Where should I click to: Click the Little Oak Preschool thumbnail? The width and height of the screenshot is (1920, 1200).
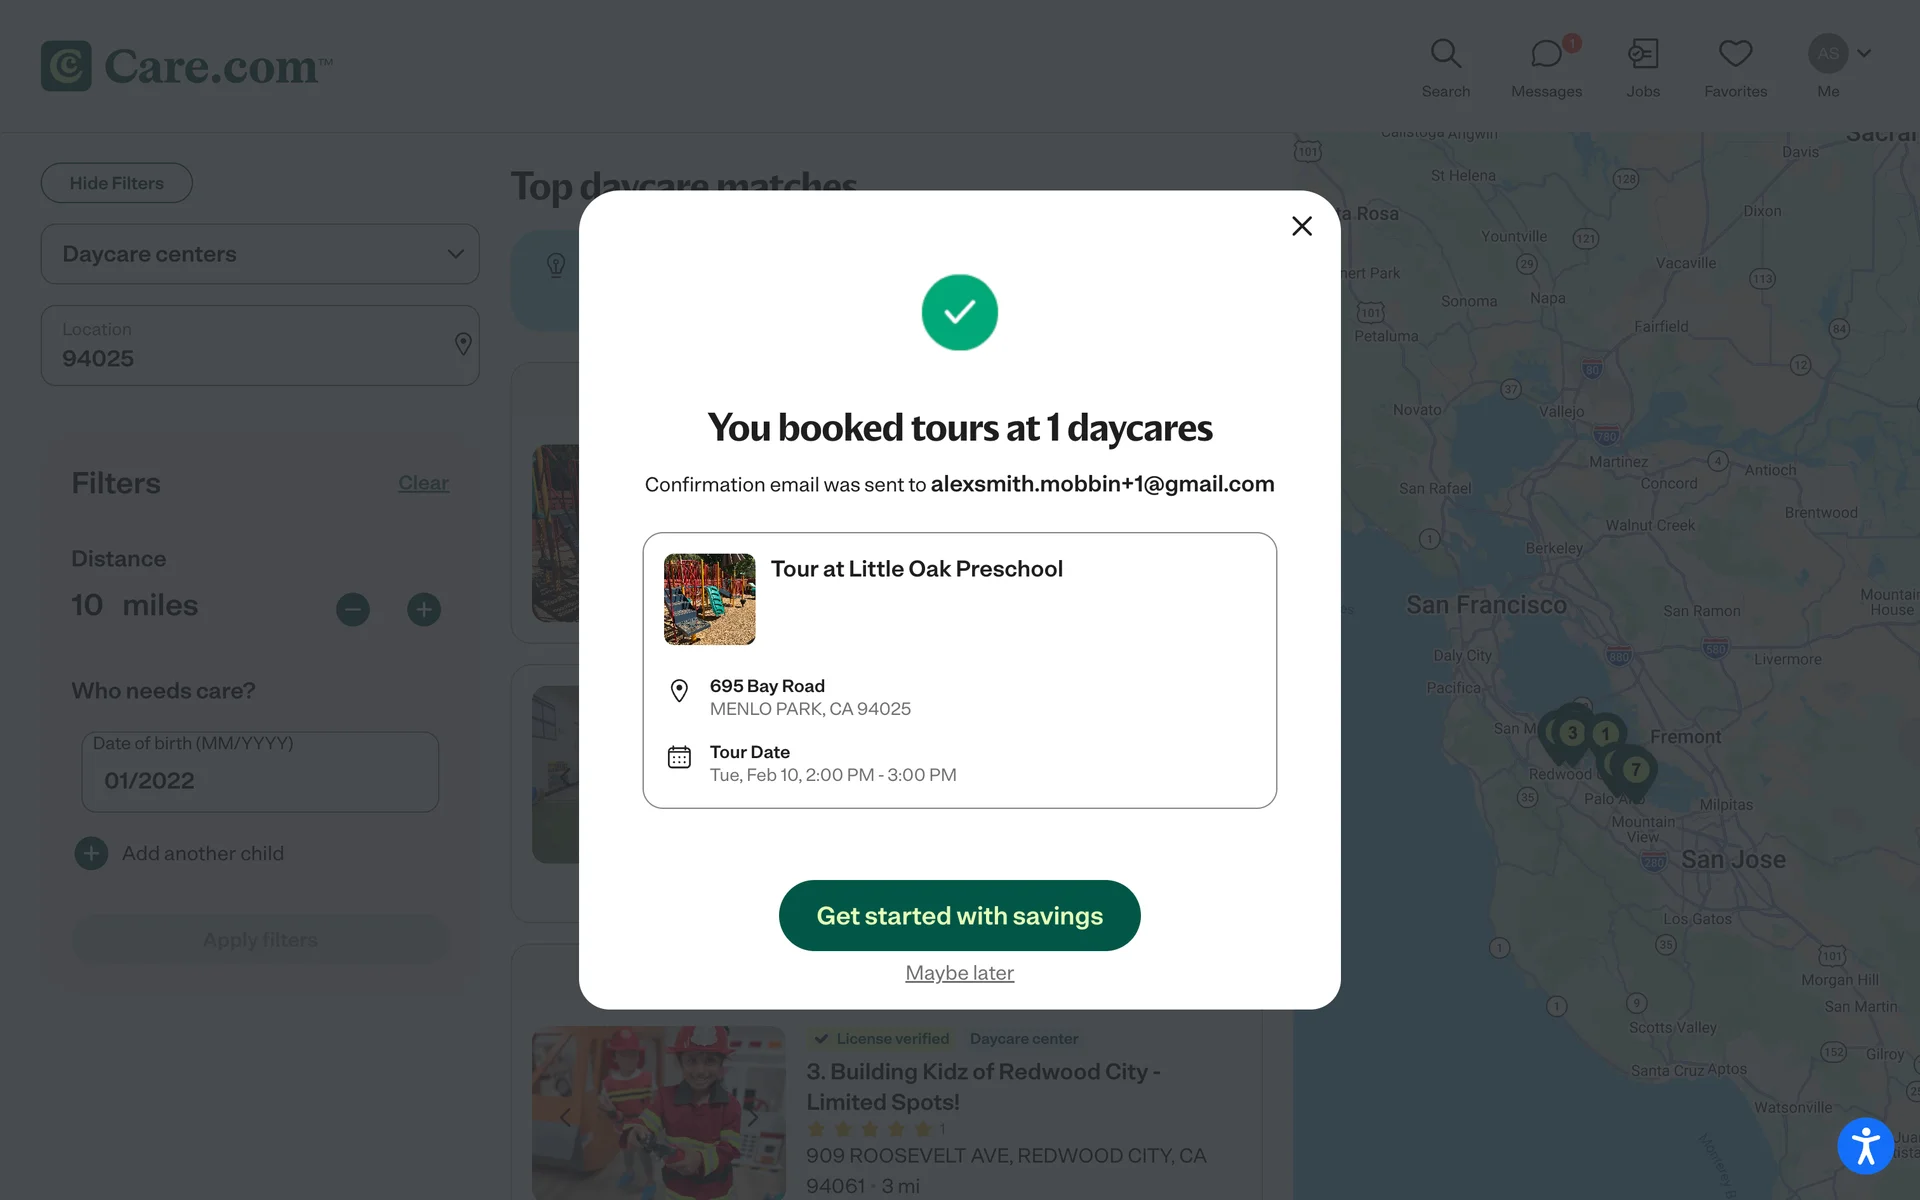coord(709,599)
